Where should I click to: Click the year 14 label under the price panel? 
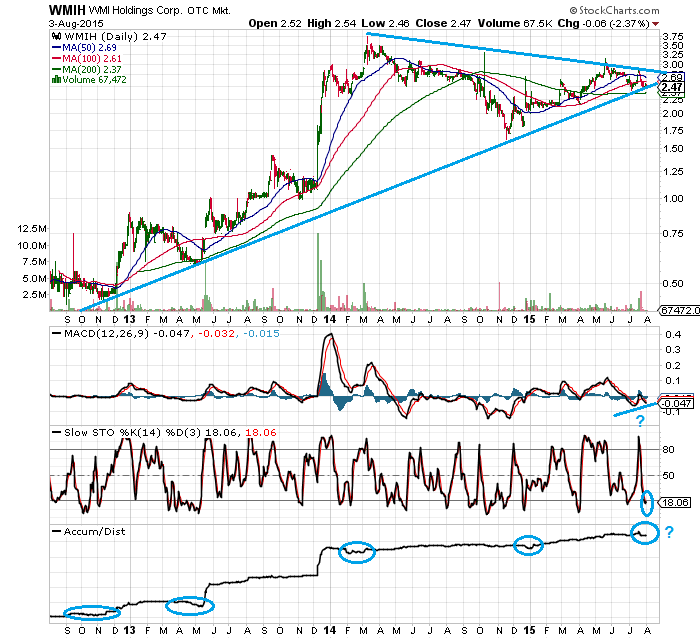[329, 319]
